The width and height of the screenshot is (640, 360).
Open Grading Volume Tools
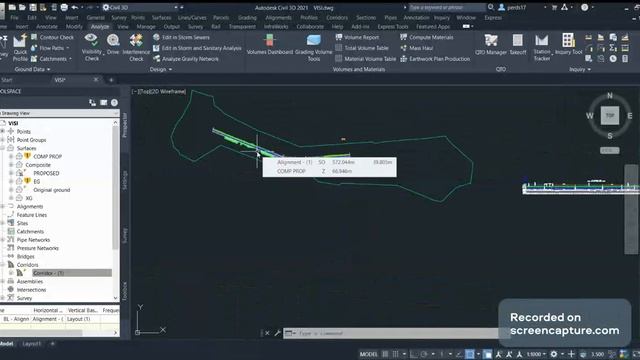coord(313,47)
